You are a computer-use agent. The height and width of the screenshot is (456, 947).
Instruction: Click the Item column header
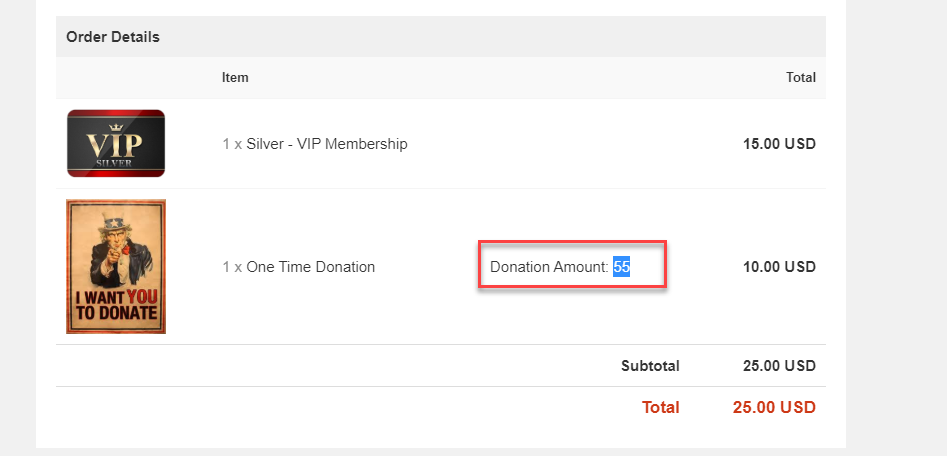(235, 78)
